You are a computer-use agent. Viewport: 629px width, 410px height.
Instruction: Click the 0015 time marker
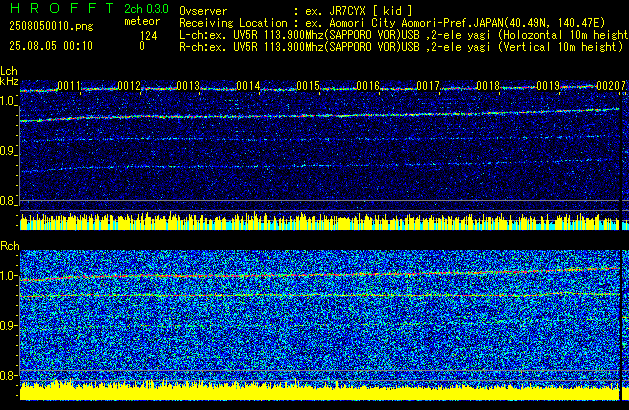point(308,86)
